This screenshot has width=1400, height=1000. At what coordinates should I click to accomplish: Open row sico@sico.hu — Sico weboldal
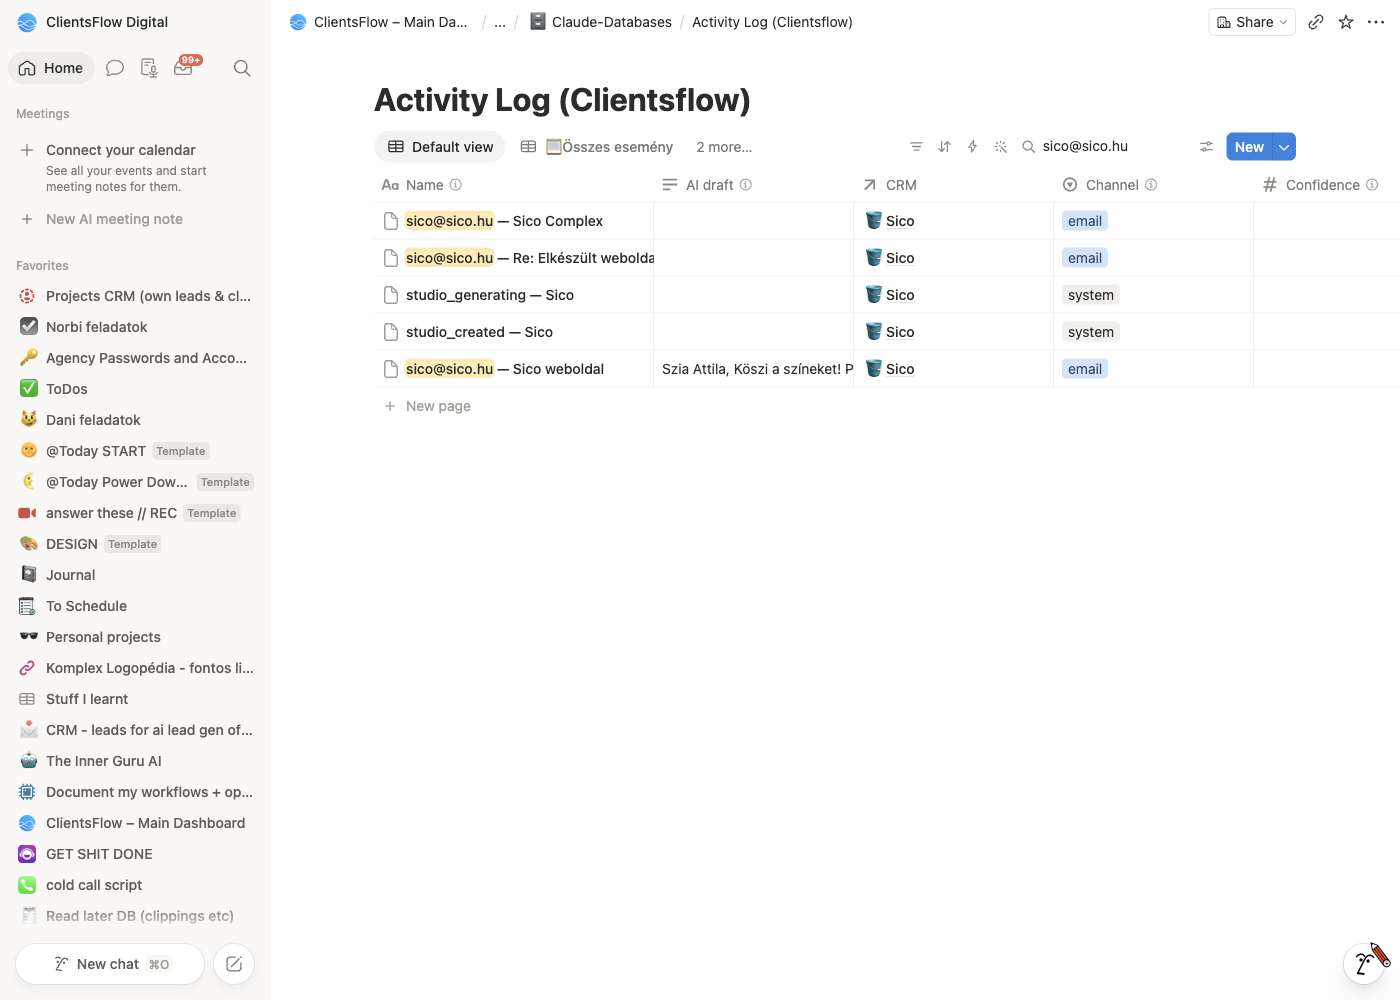(505, 369)
